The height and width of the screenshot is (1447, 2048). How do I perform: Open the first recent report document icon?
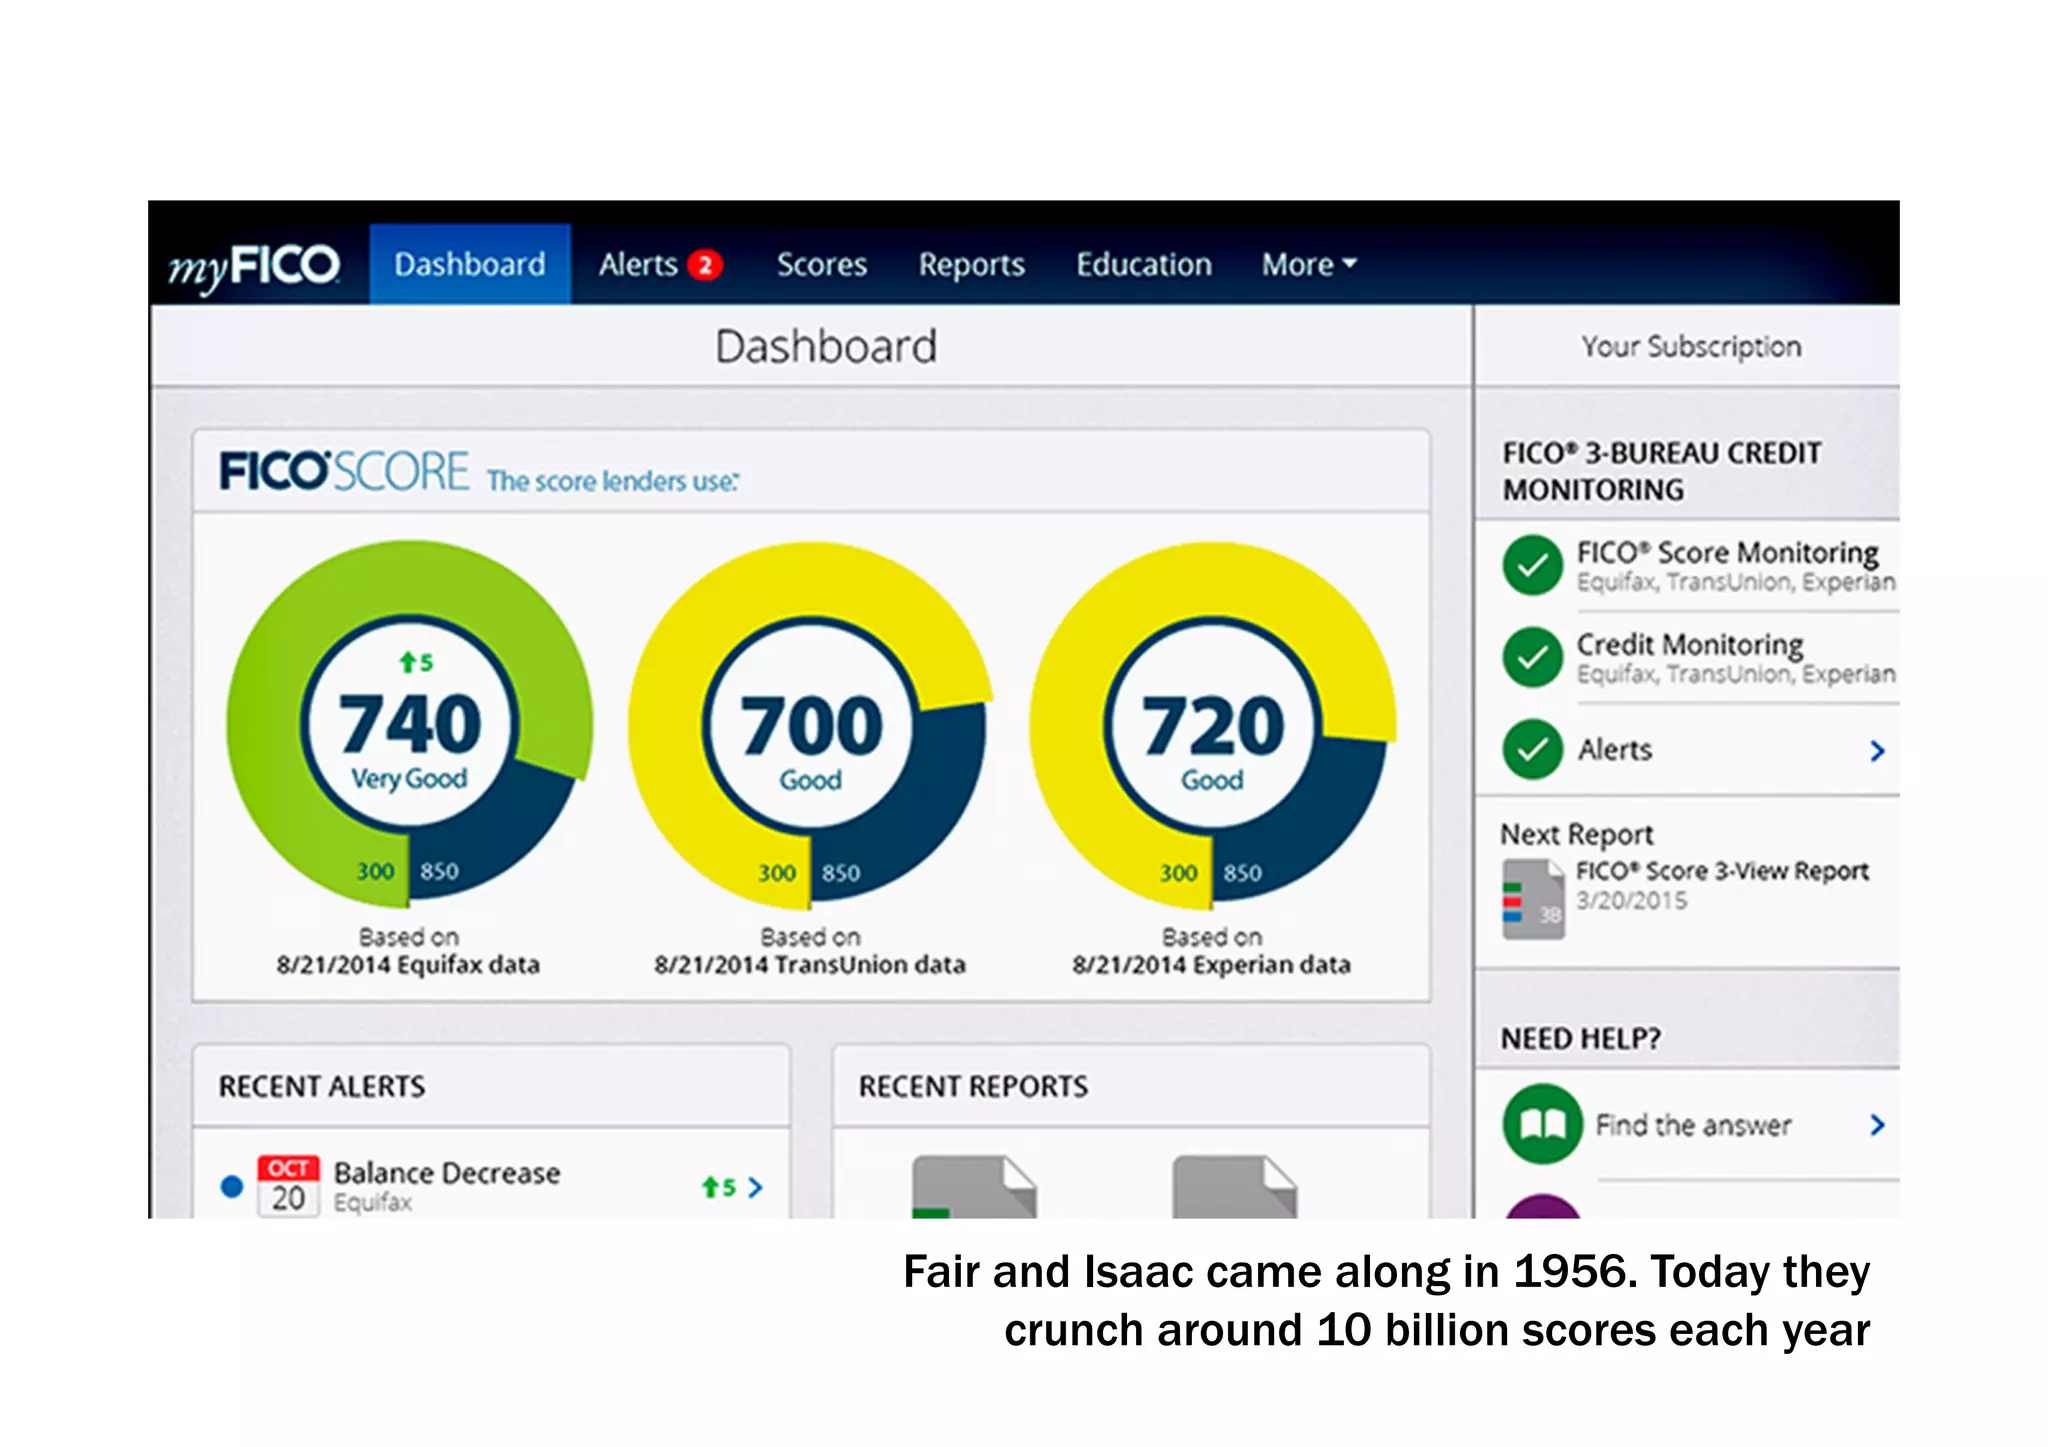pos(973,1188)
